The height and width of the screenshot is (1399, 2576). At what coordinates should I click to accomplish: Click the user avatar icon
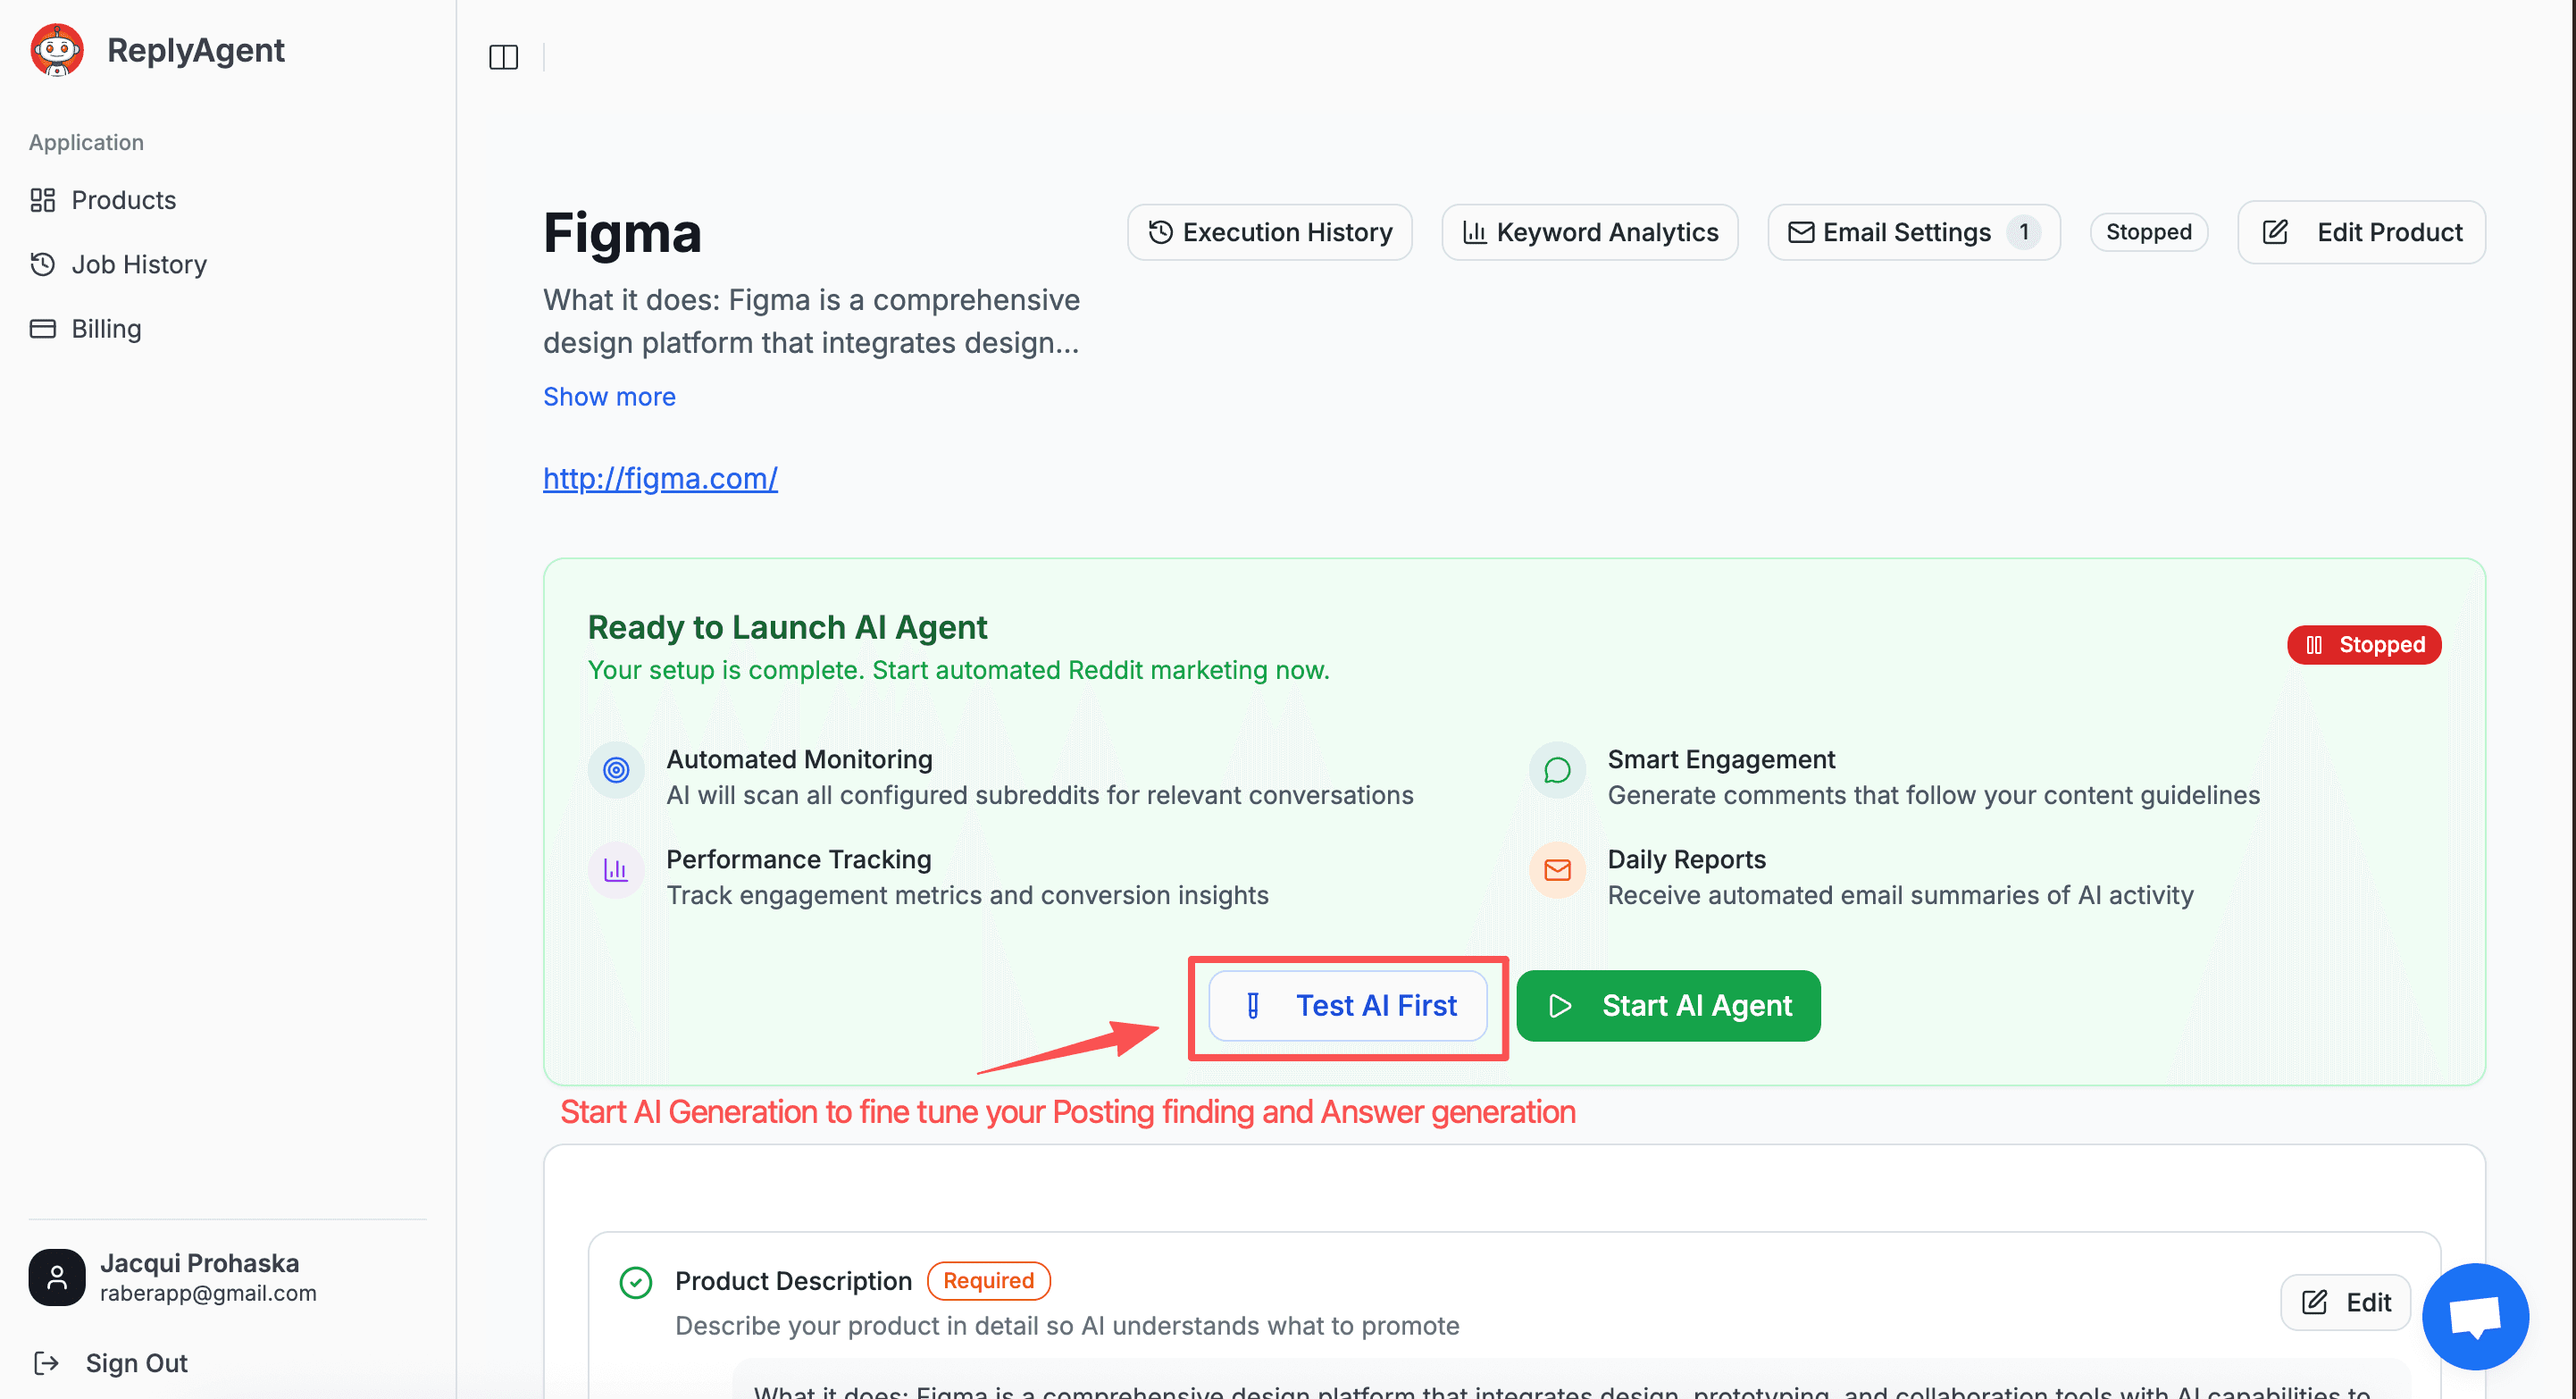click(57, 1277)
